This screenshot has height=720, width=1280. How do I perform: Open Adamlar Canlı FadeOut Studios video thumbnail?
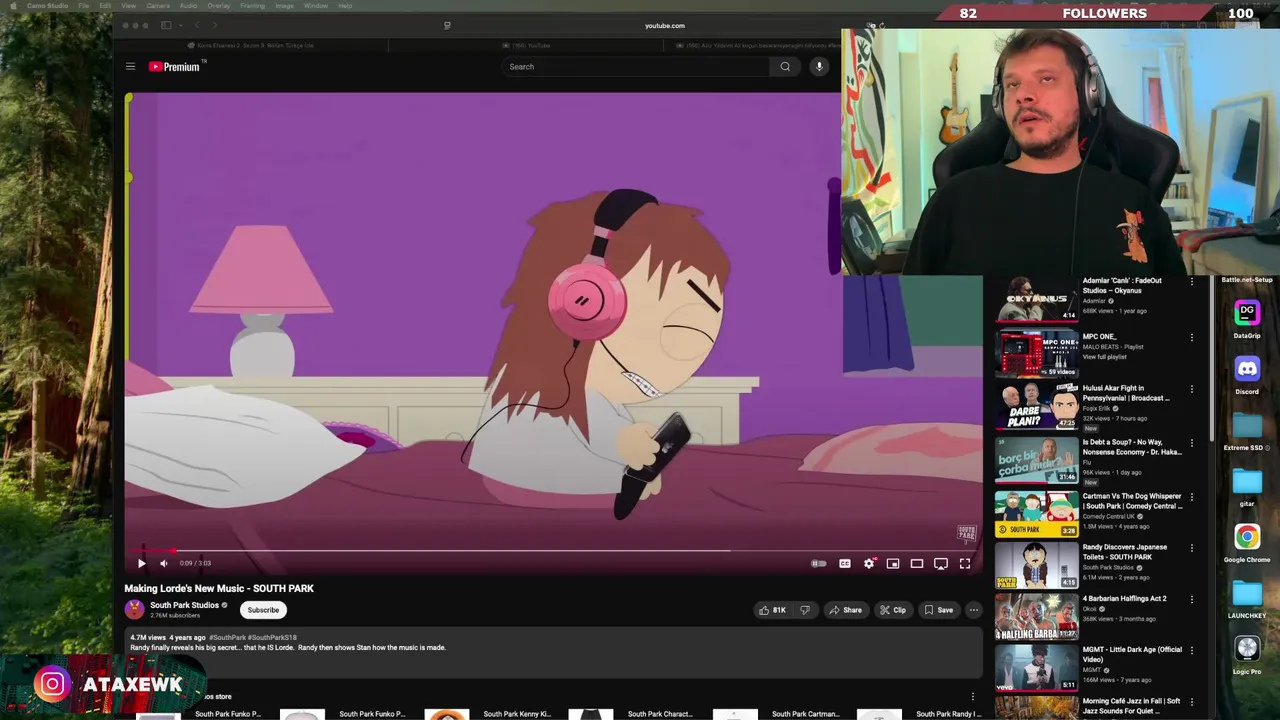coord(1037,299)
